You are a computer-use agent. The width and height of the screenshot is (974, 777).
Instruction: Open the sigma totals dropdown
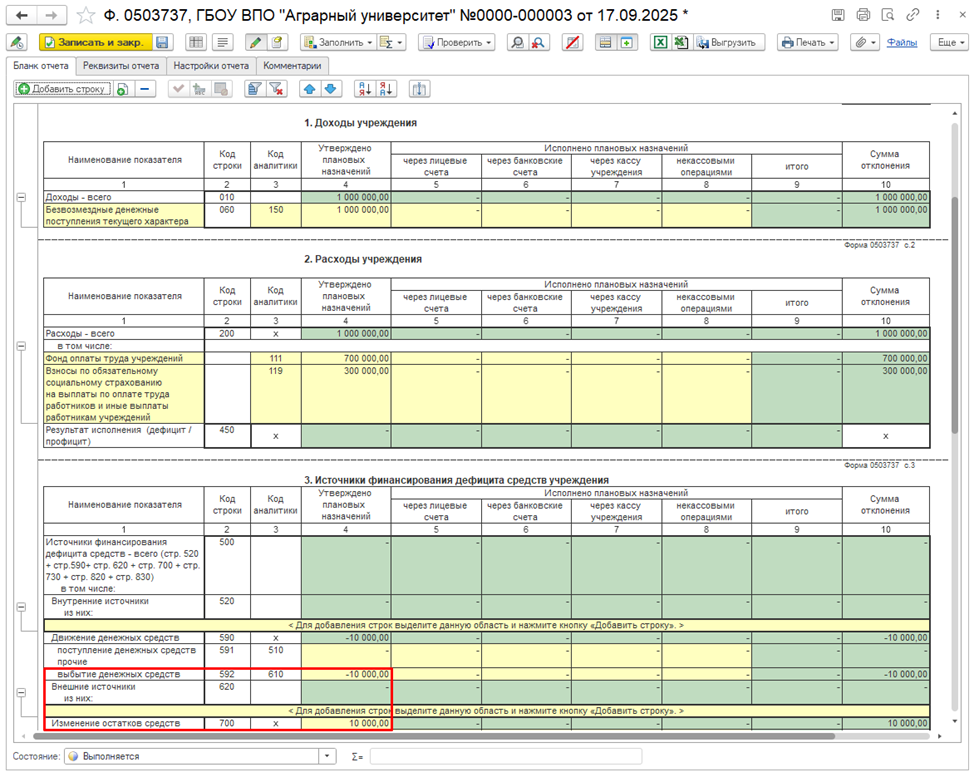(x=391, y=42)
